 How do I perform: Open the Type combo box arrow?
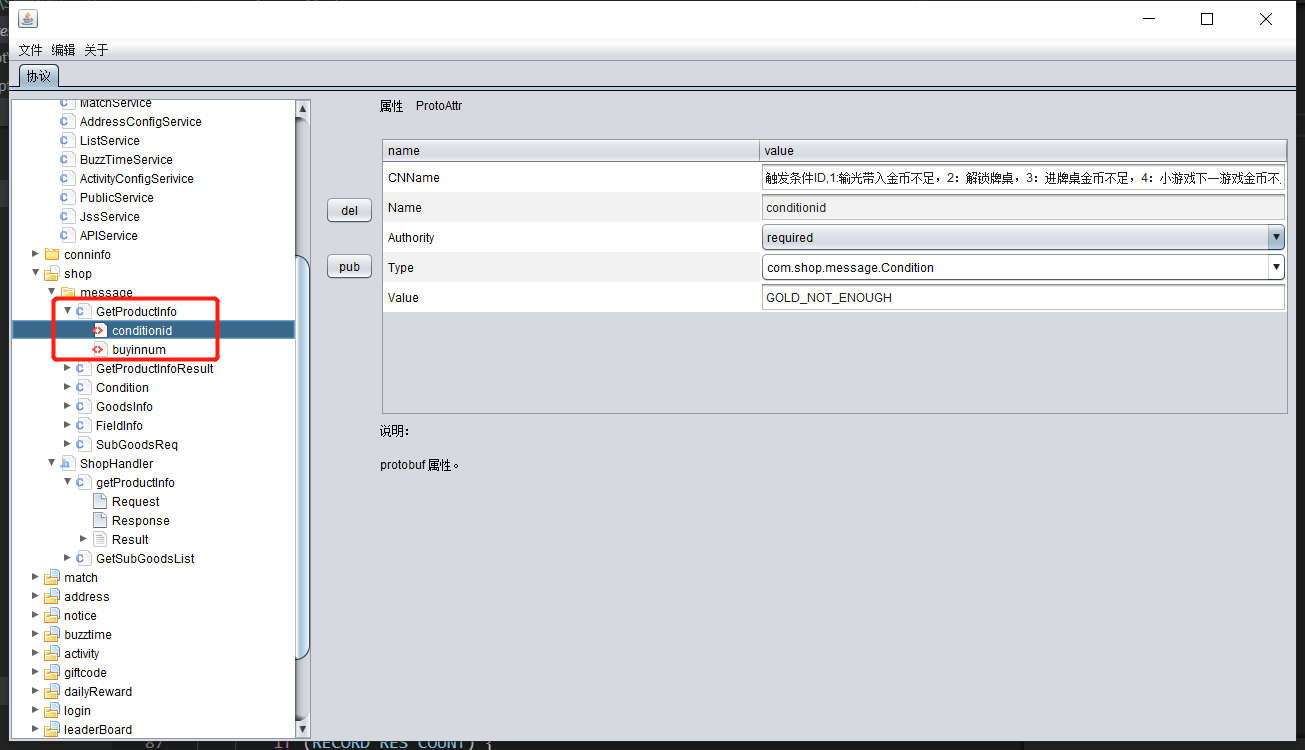[1276, 268]
